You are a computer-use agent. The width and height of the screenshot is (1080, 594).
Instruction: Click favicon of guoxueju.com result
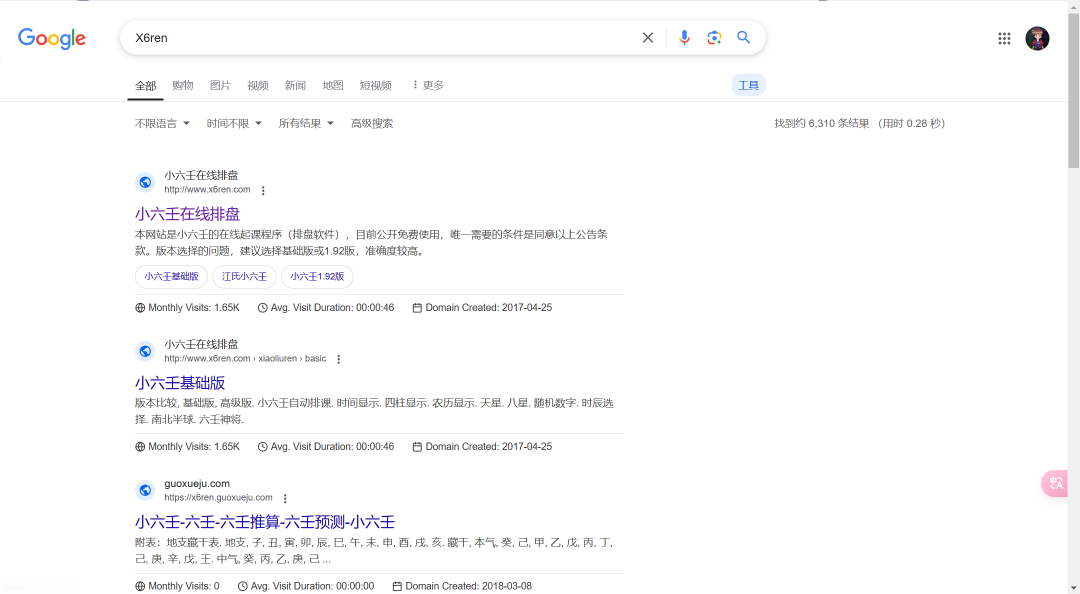pyautogui.click(x=145, y=490)
